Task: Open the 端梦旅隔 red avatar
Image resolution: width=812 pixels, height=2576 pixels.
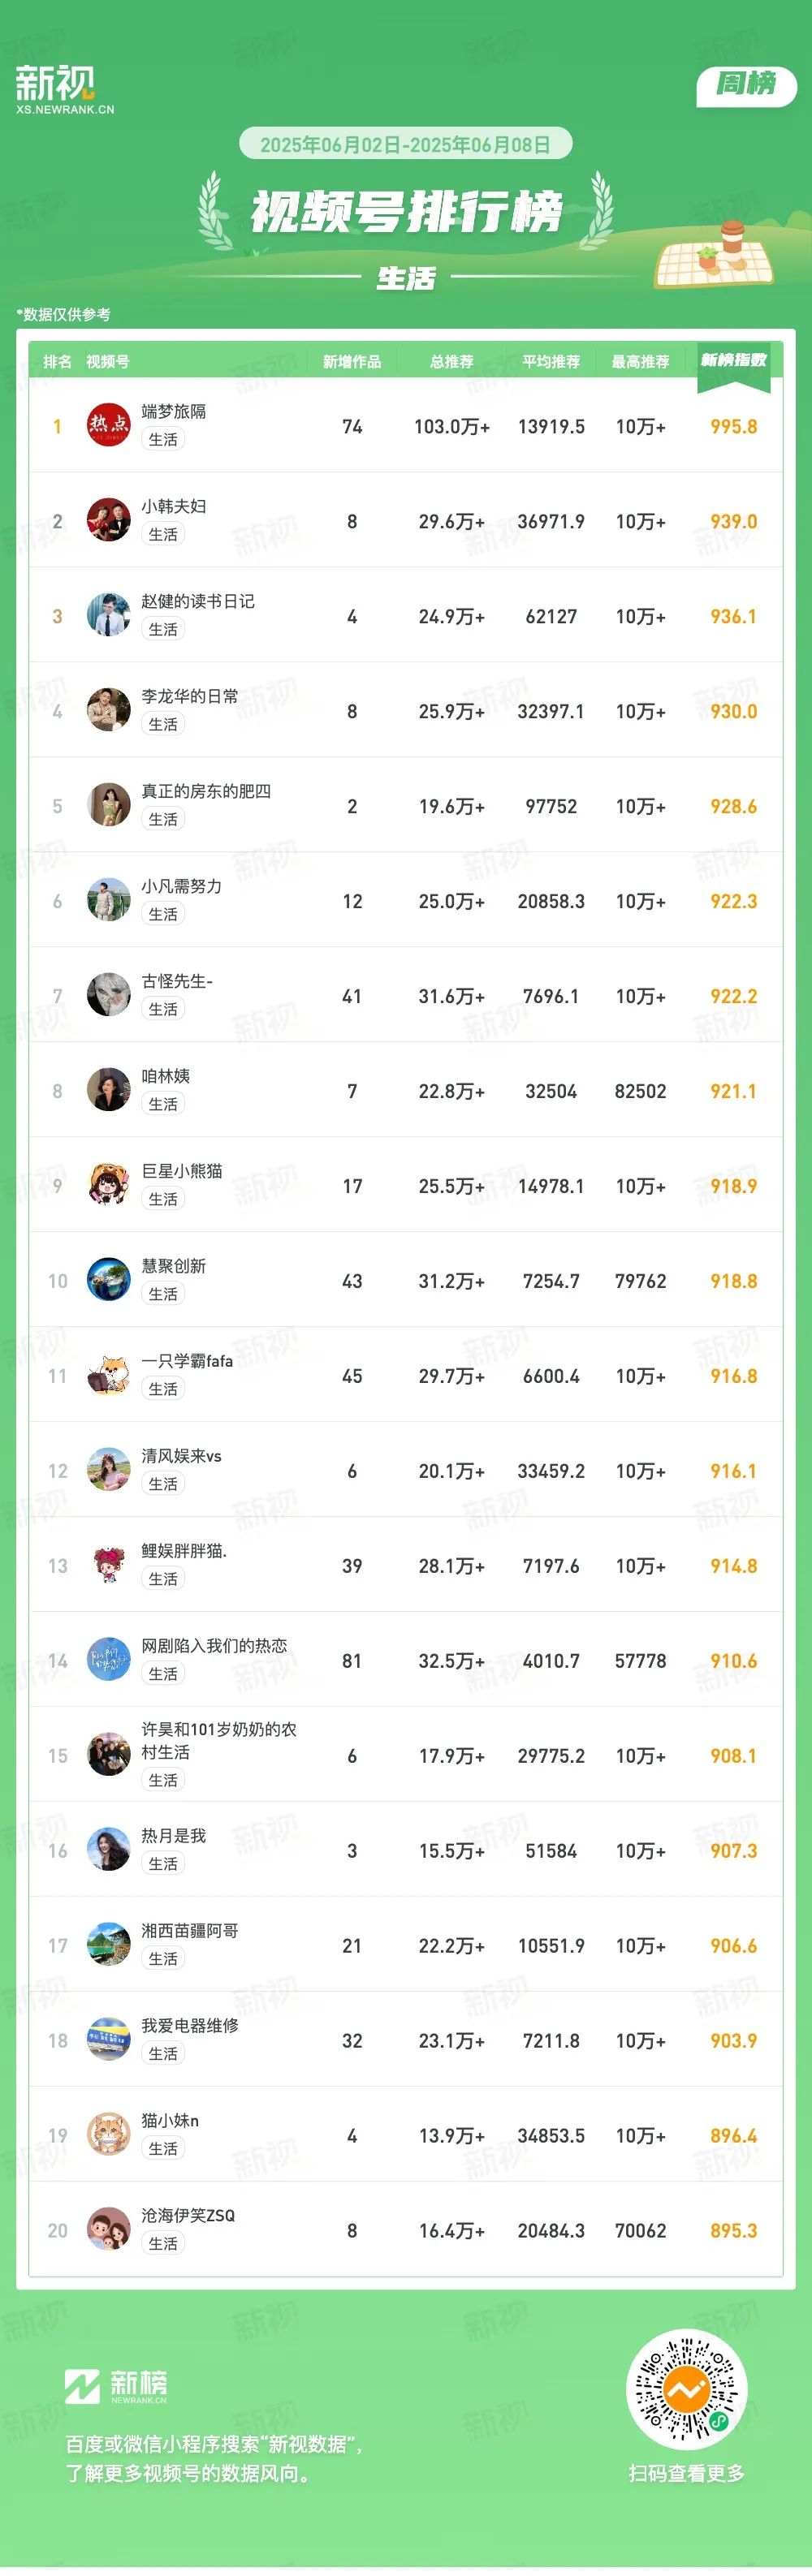Action: pos(108,425)
